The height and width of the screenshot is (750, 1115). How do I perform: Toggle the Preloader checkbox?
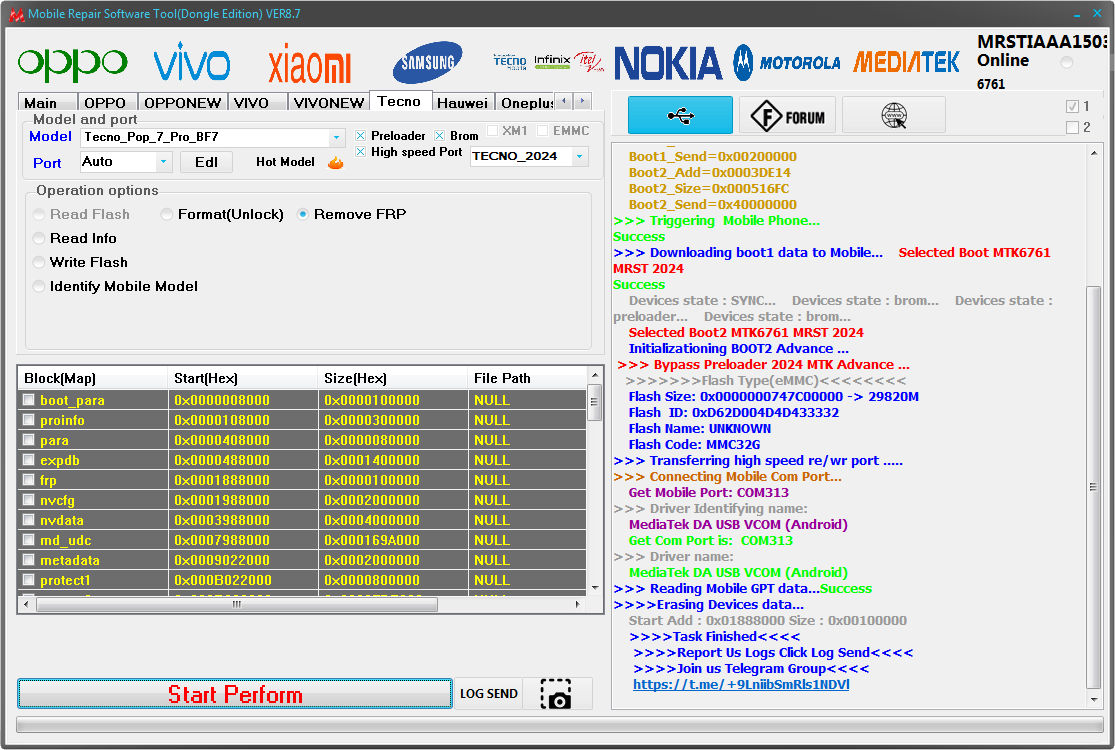click(x=361, y=136)
